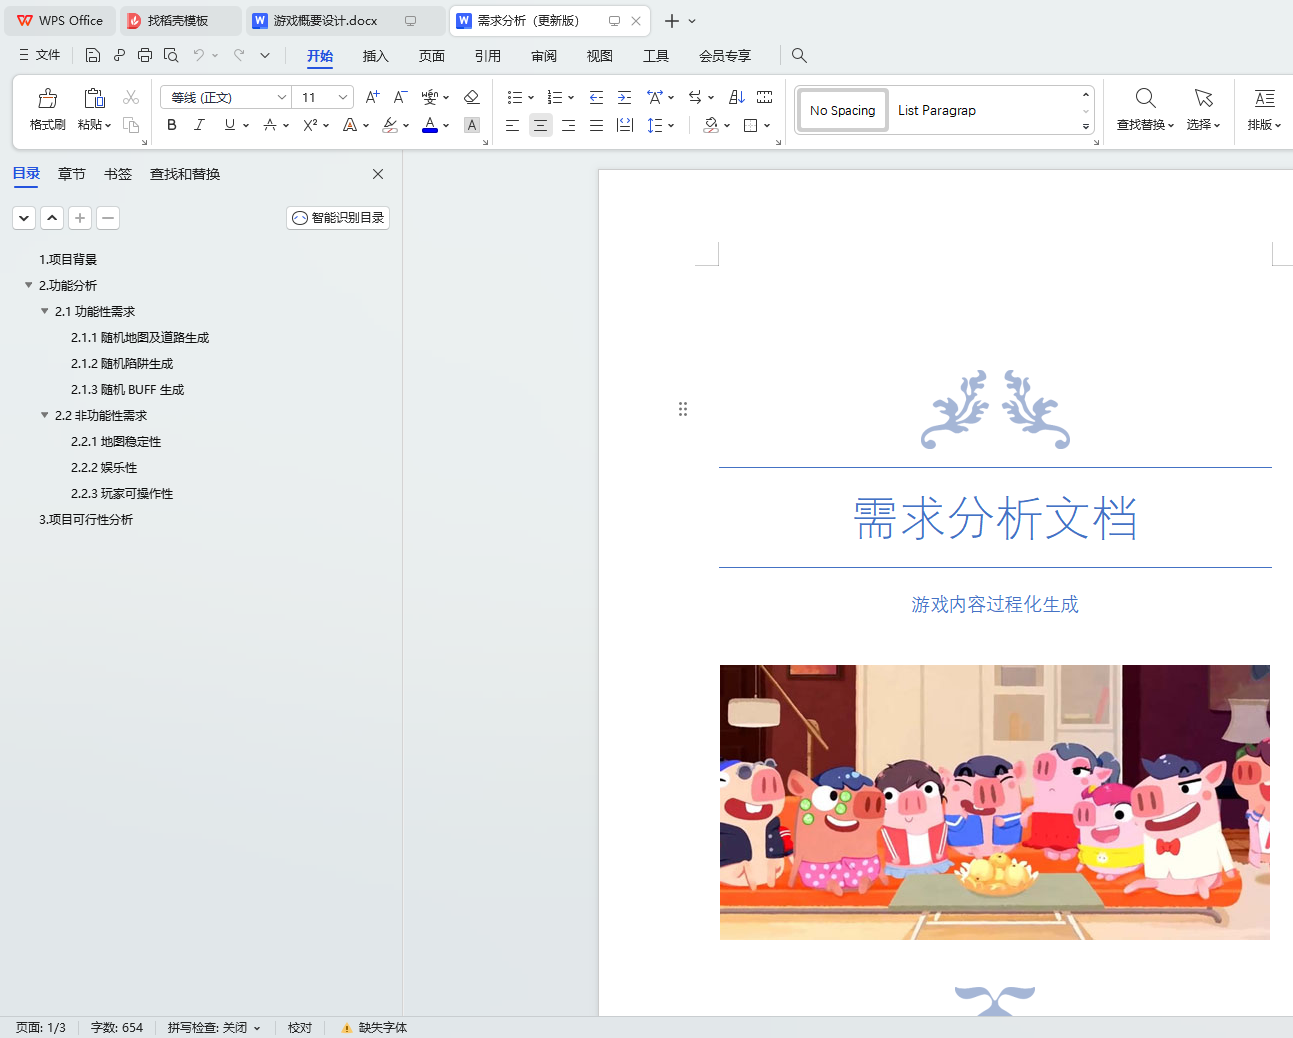
Task: Toggle center paragraph alignment
Action: [x=540, y=125]
